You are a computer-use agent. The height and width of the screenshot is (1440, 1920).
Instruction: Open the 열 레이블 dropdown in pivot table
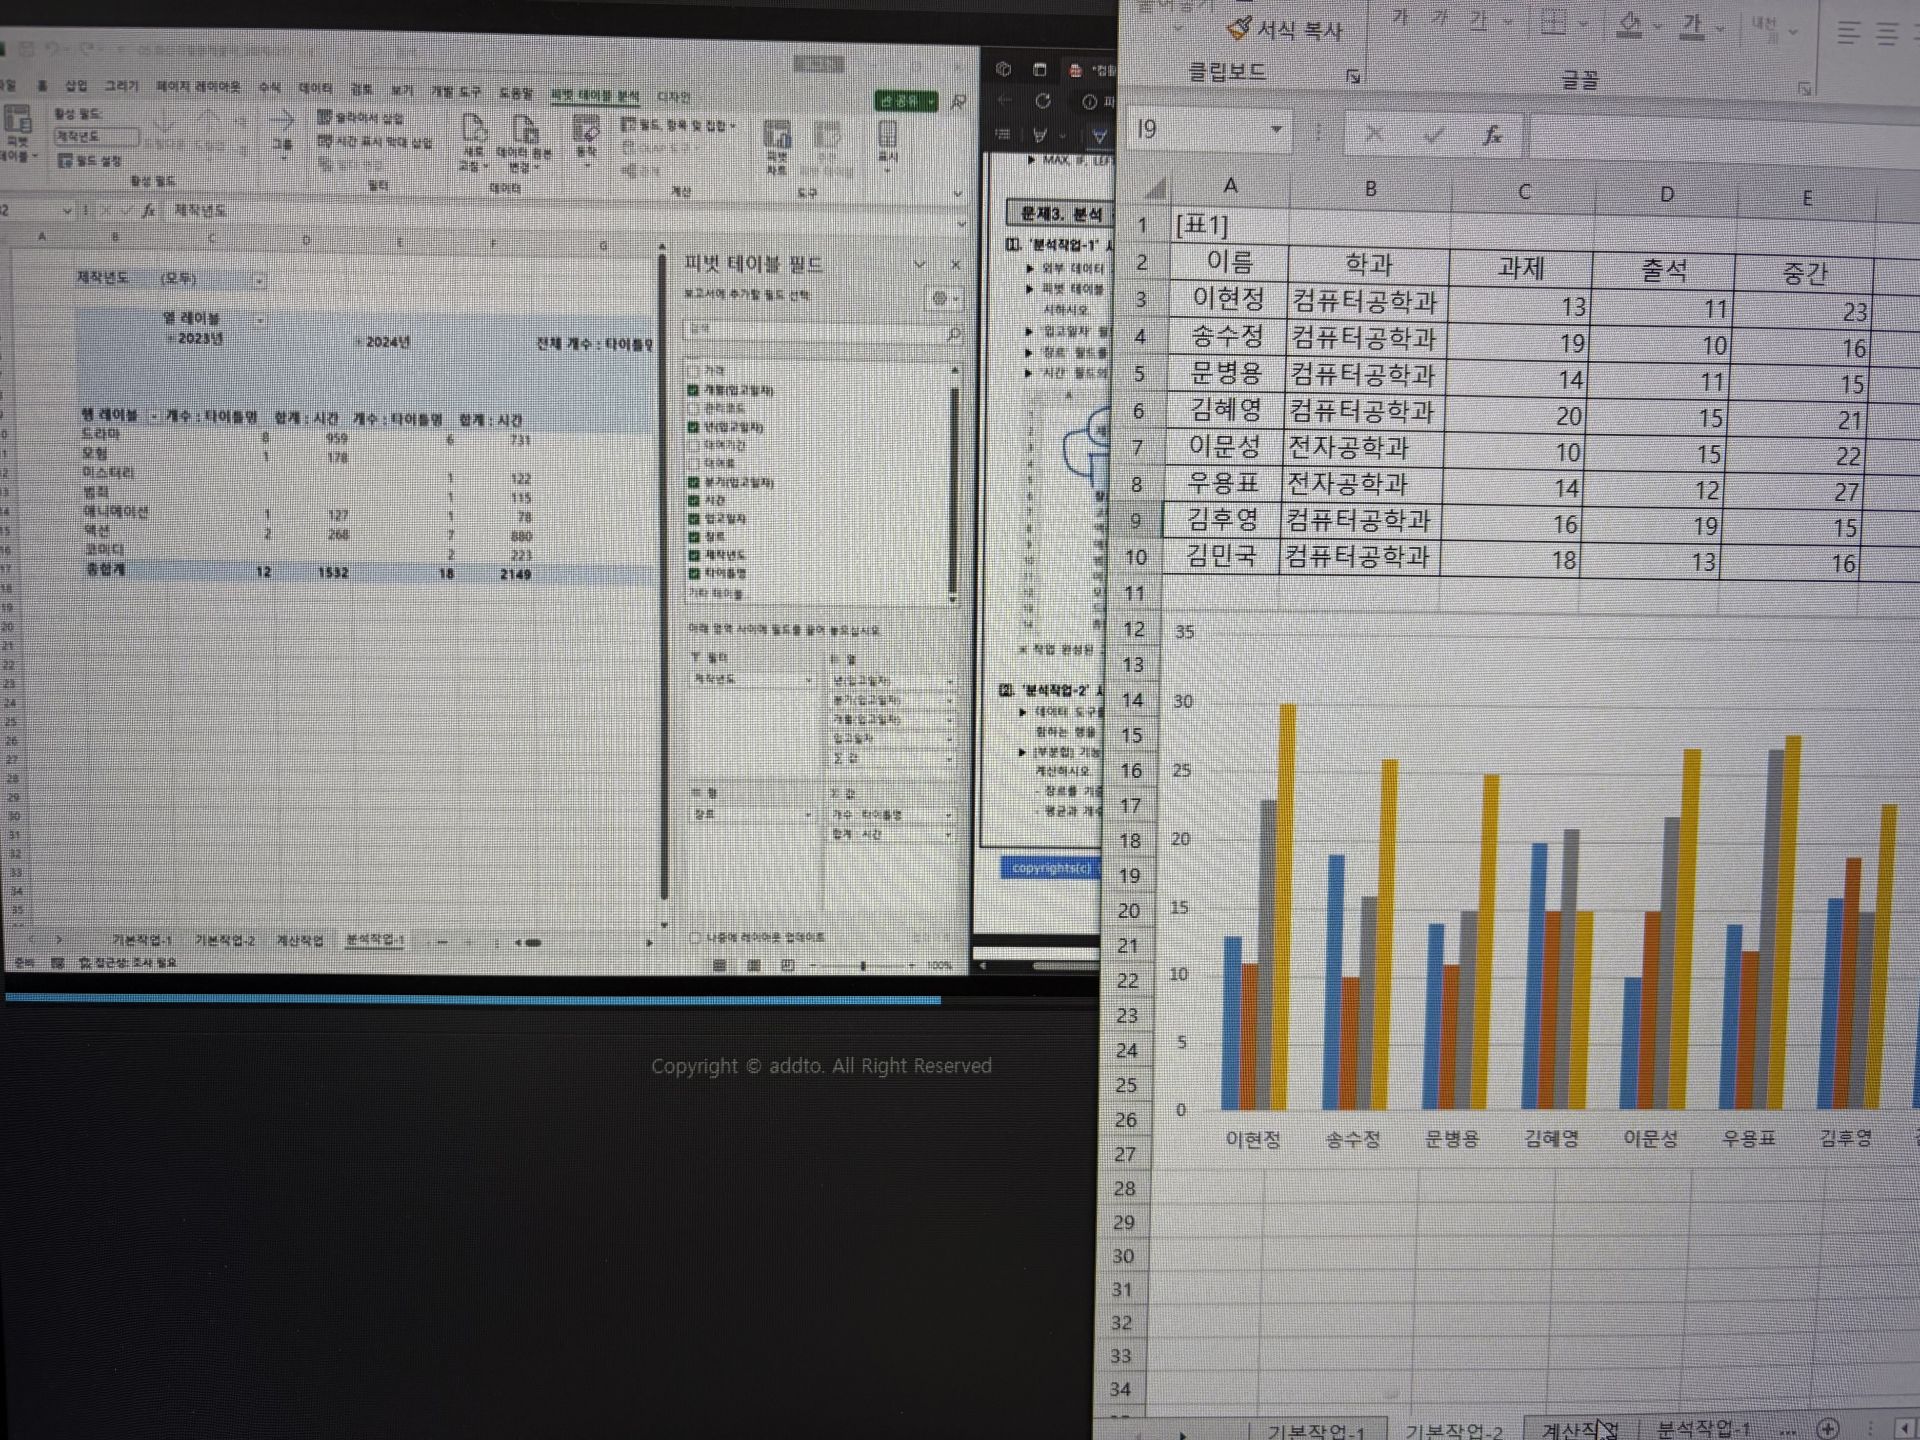point(259,320)
